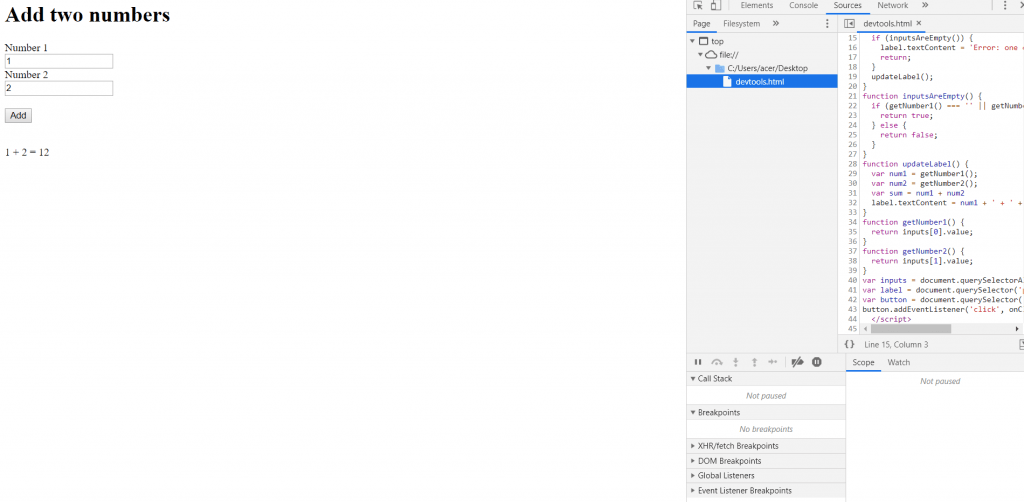Click the step over function icon
This screenshot has width=1024, height=502.
(716, 362)
